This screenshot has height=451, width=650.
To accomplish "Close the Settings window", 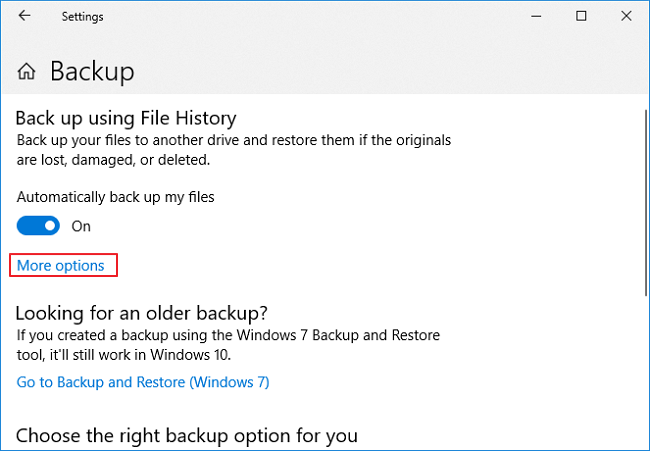I will click(626, 17).
